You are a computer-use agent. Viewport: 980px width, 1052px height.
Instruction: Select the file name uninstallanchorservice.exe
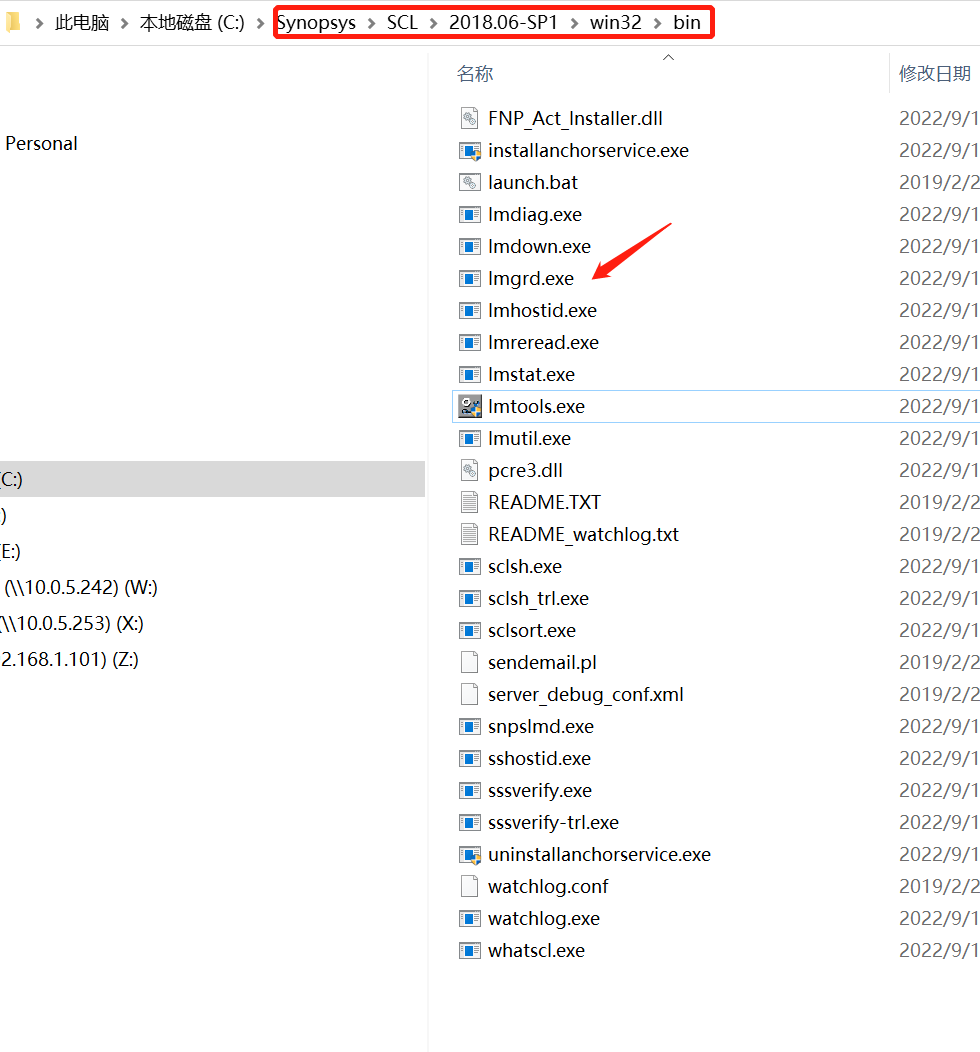[x=599, y=855]
